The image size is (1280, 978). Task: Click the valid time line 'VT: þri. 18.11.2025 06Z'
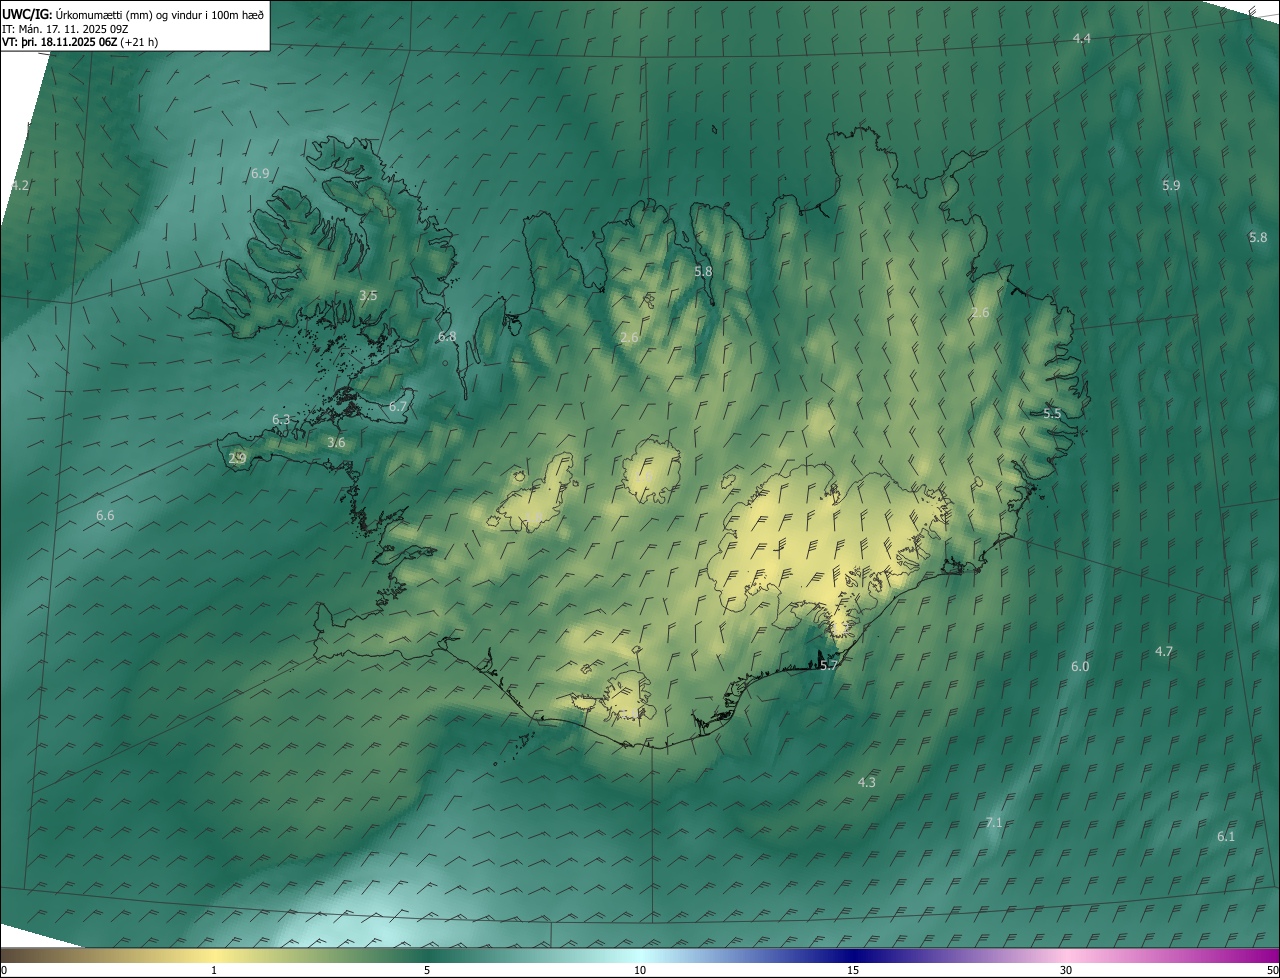[59, 42]
